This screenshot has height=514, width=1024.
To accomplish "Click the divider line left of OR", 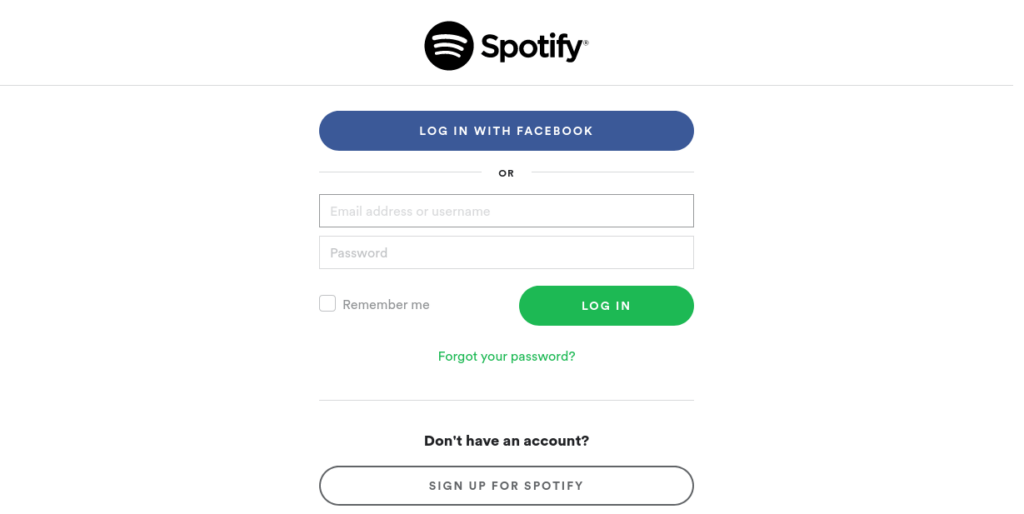I will [400, 172].
